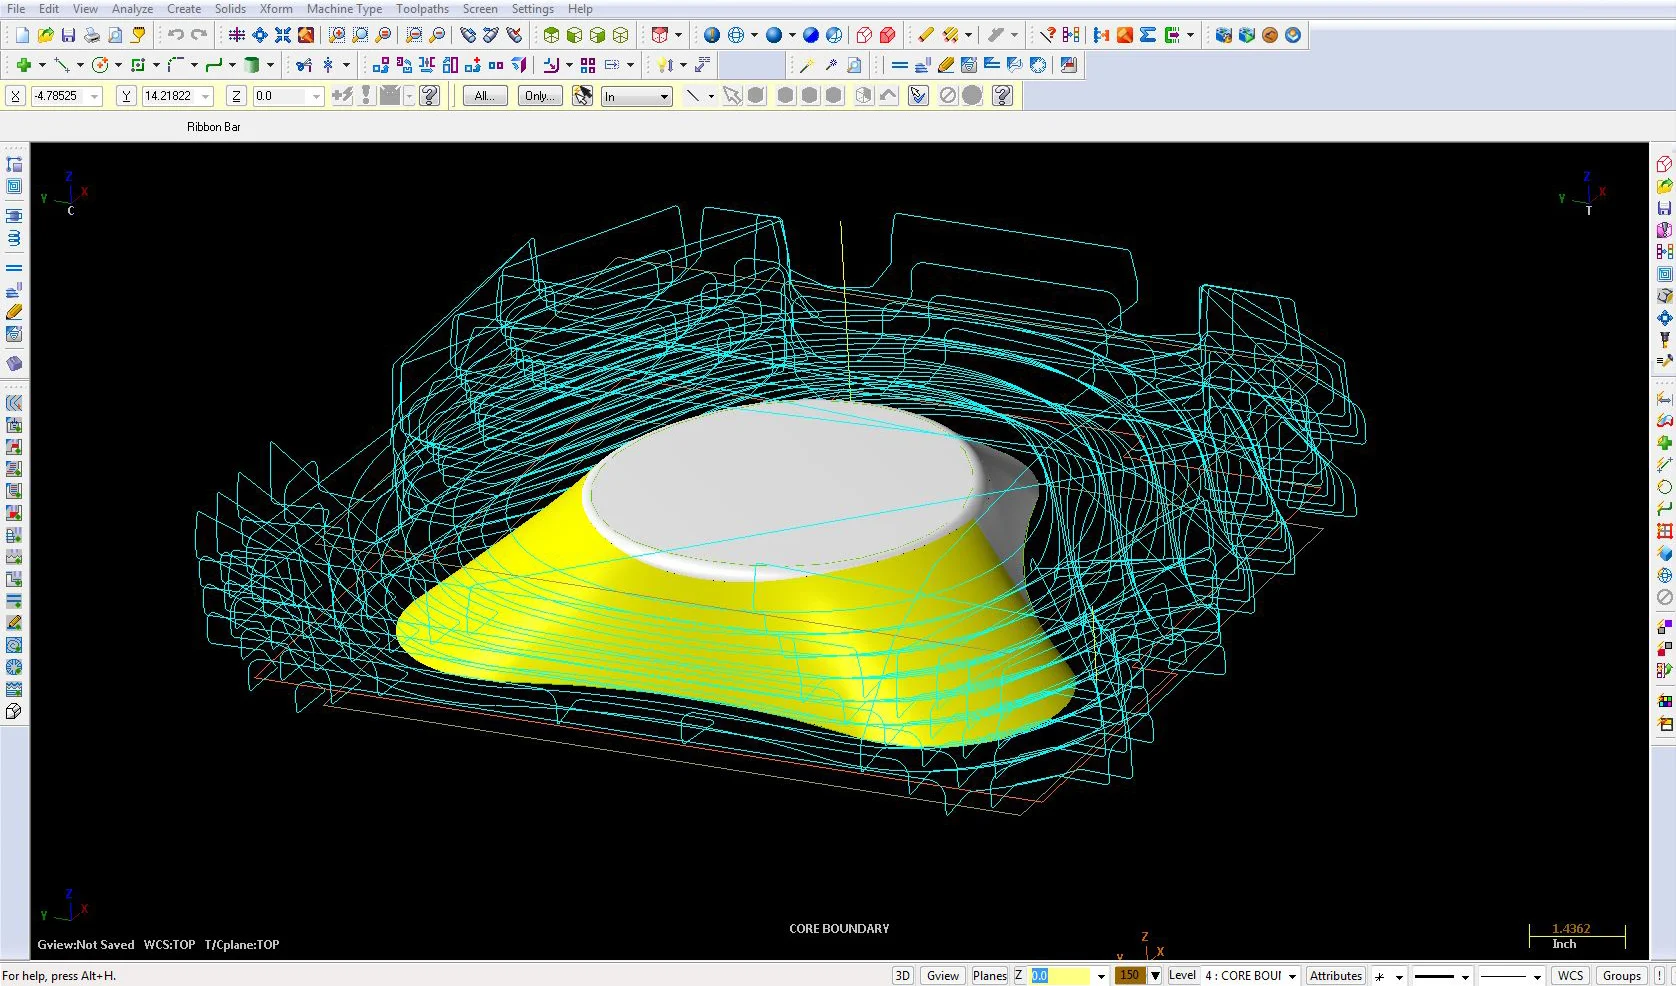Toggle the 3D/2D construction mode button
This screenshot has width=1676, height=986.
click(x=902, y=976)
